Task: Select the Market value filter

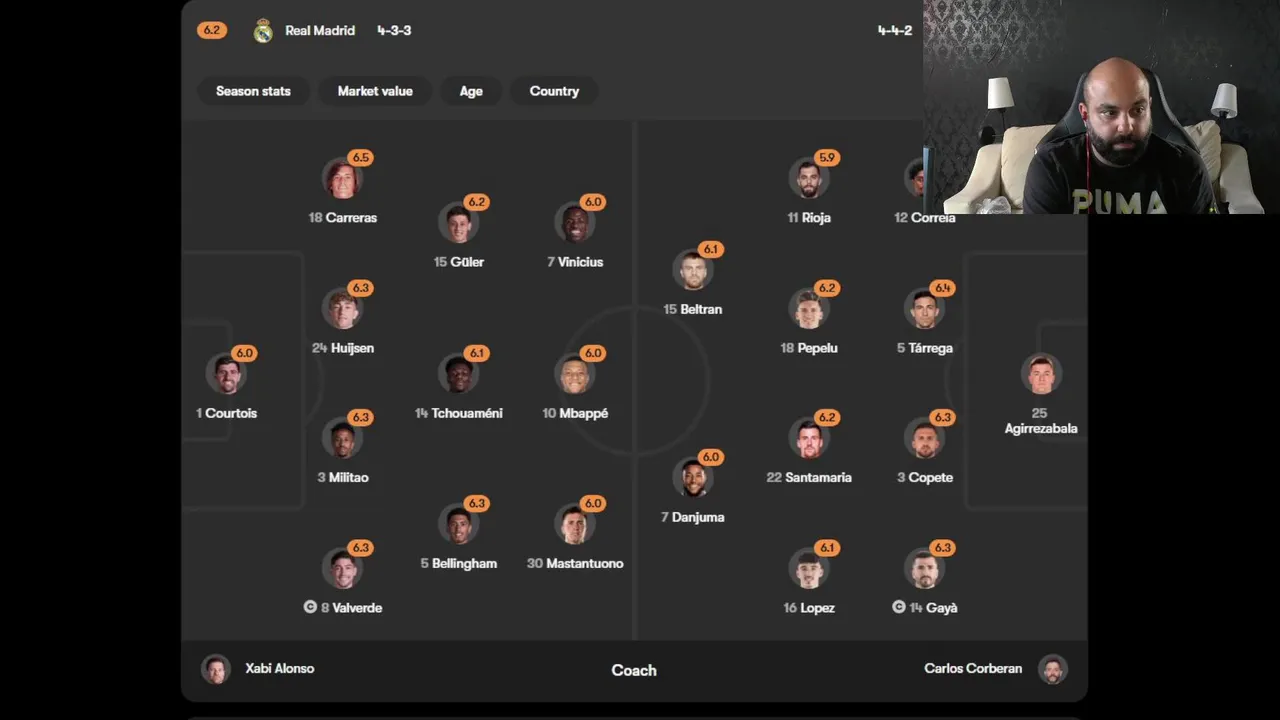Action: [x=375, y=91]
